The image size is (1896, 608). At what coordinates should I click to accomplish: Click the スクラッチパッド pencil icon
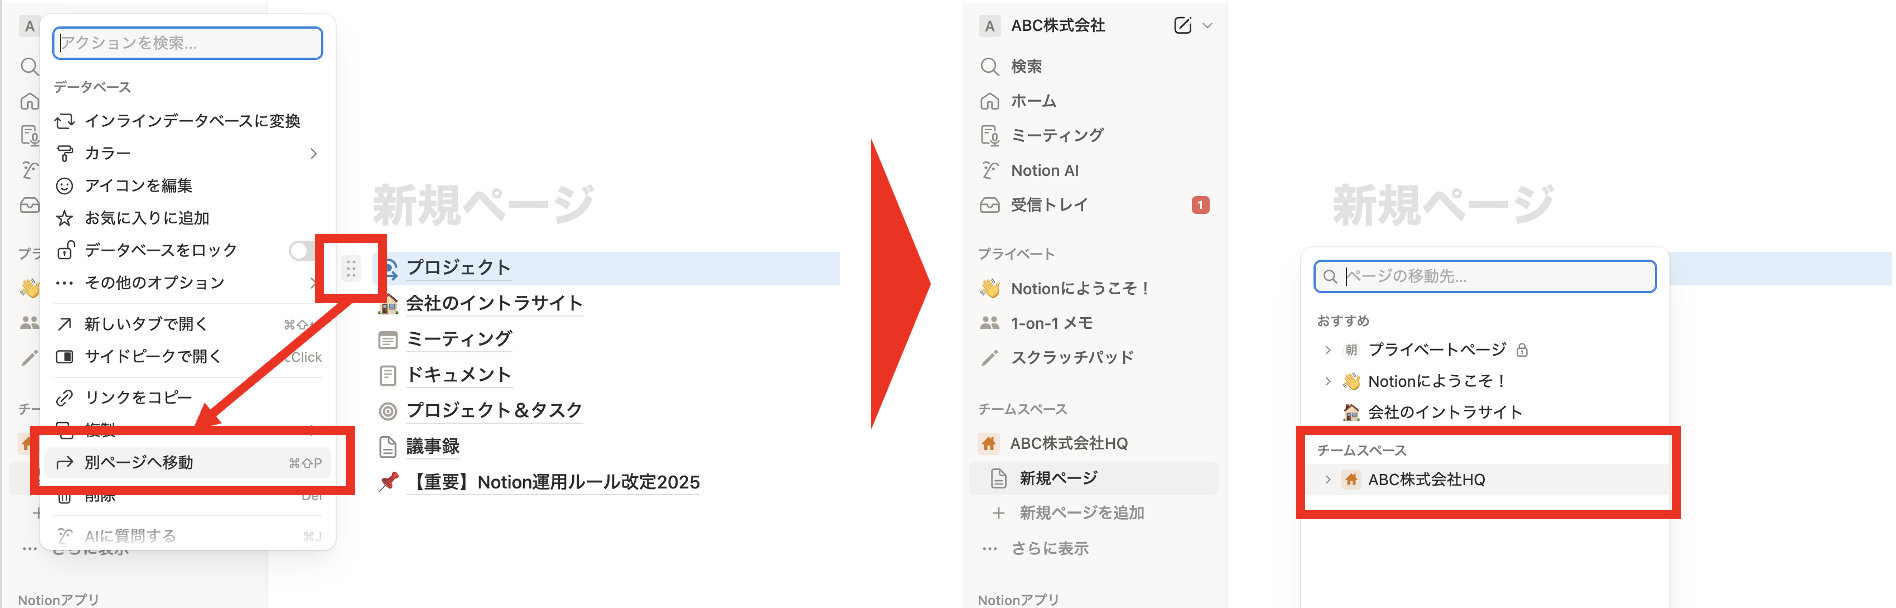pos(990,357)
